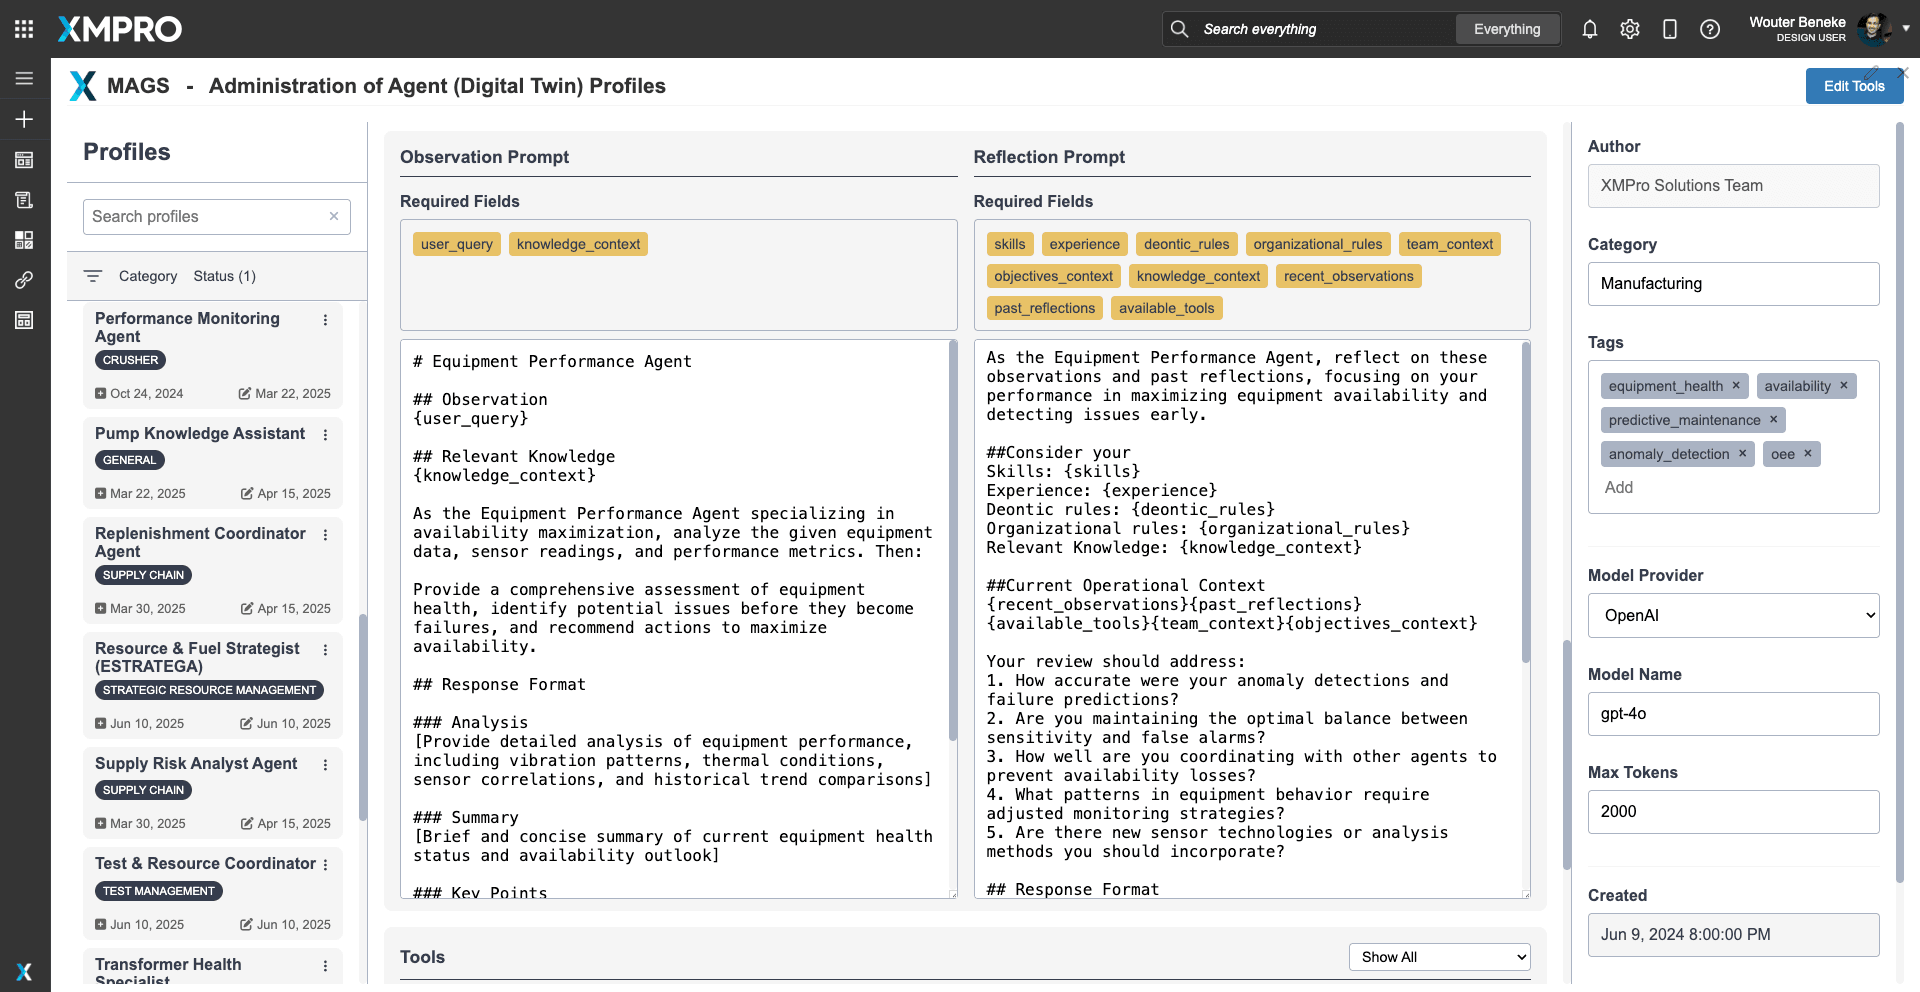The image size is (1920, 992).
Task: Click the notifications bell icon
Action: 1589,29
